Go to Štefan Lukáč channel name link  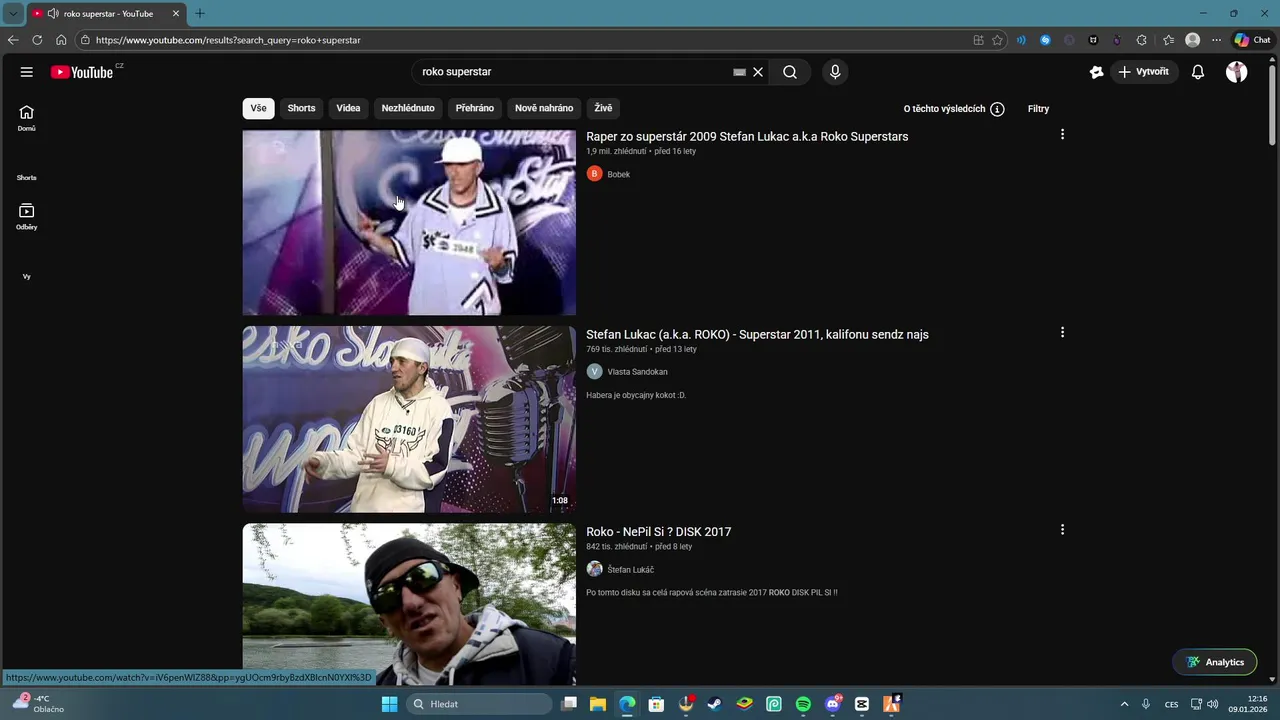pos(630,570)
